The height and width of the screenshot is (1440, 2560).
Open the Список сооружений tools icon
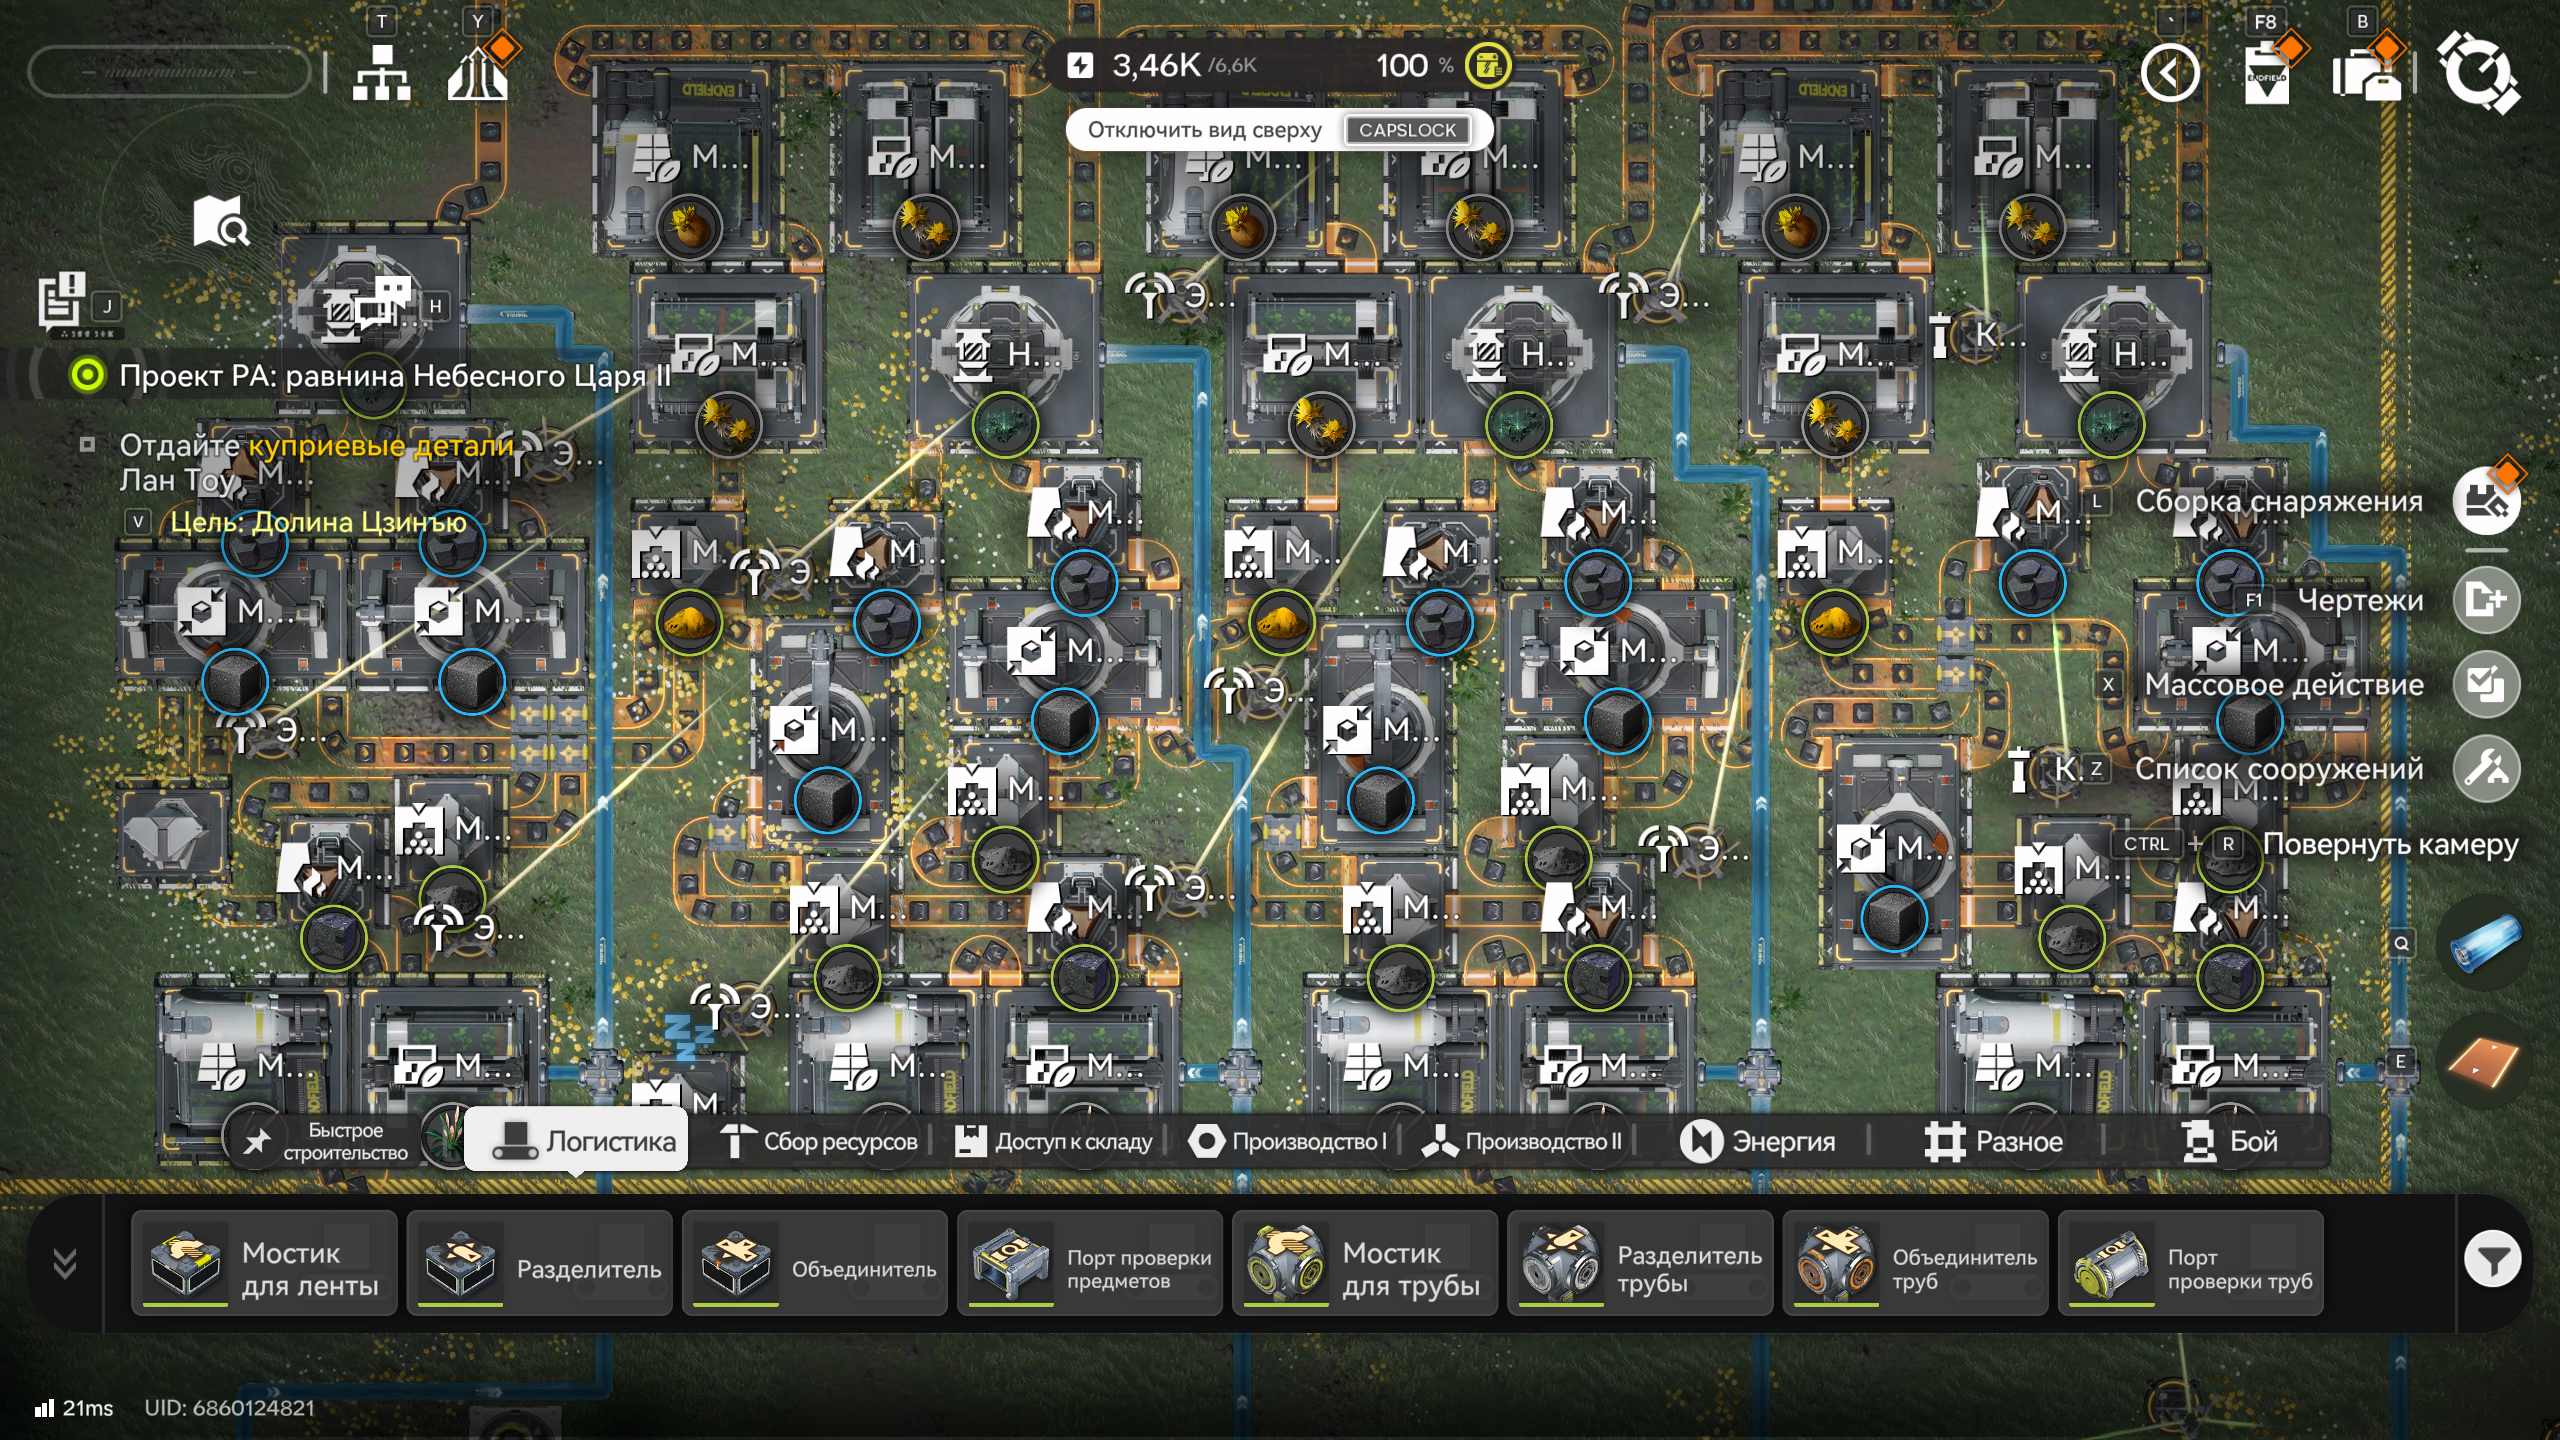[2485, 769]
